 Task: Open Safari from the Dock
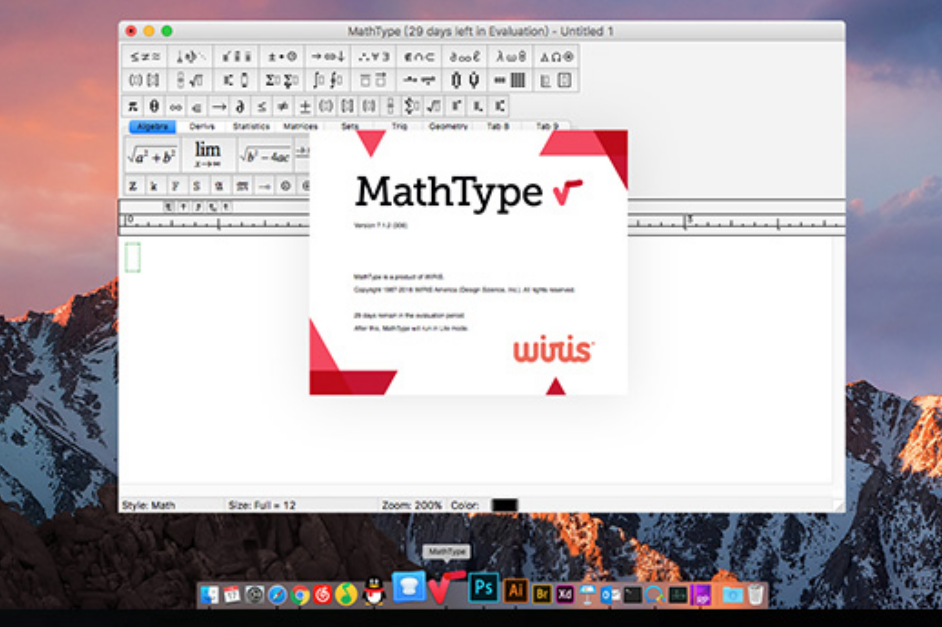tap(277, 595)
